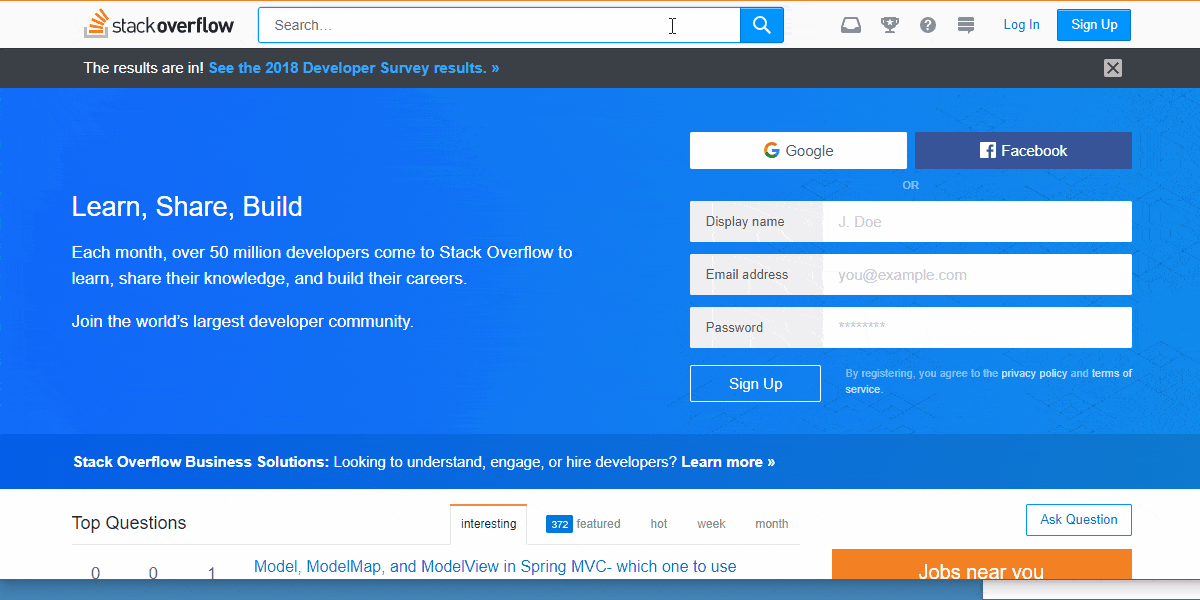Click the magnifying glass search button
The width and height of the screenshot is (1200, 600).
point(762,25)
